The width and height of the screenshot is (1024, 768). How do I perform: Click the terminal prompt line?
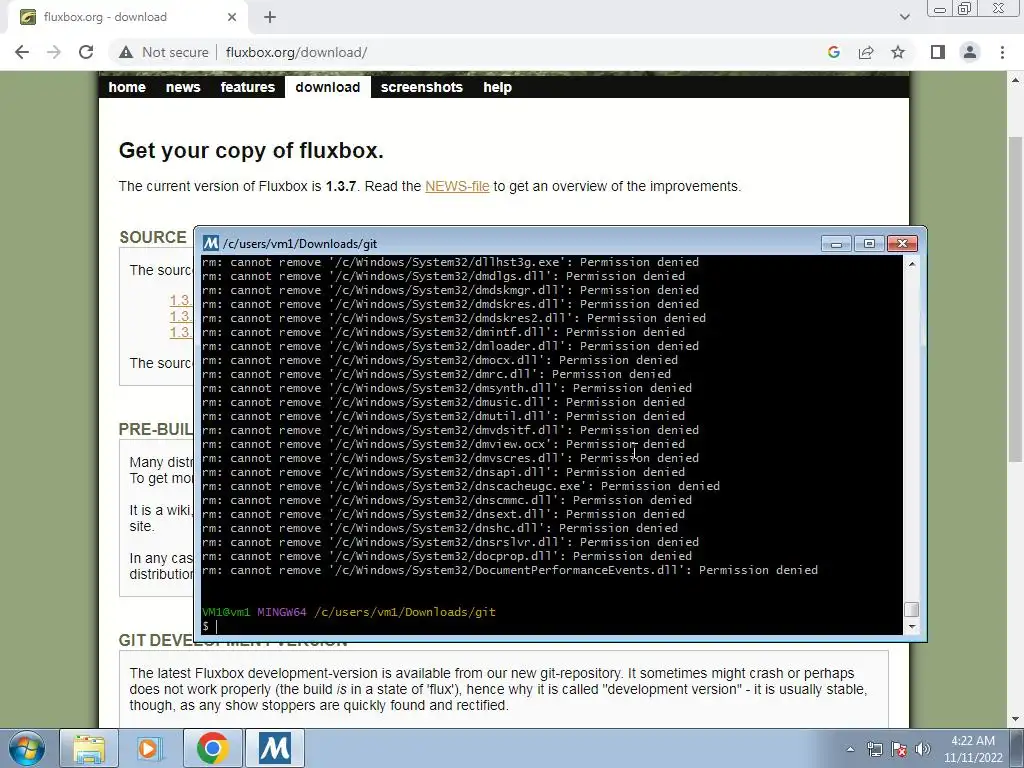click(552, 626)
